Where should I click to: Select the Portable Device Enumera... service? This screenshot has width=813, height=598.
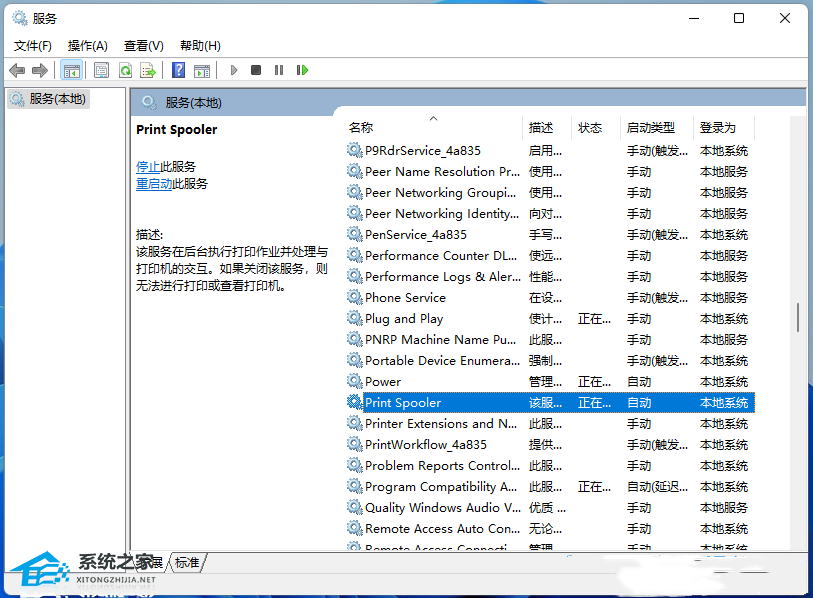point(550,360)
